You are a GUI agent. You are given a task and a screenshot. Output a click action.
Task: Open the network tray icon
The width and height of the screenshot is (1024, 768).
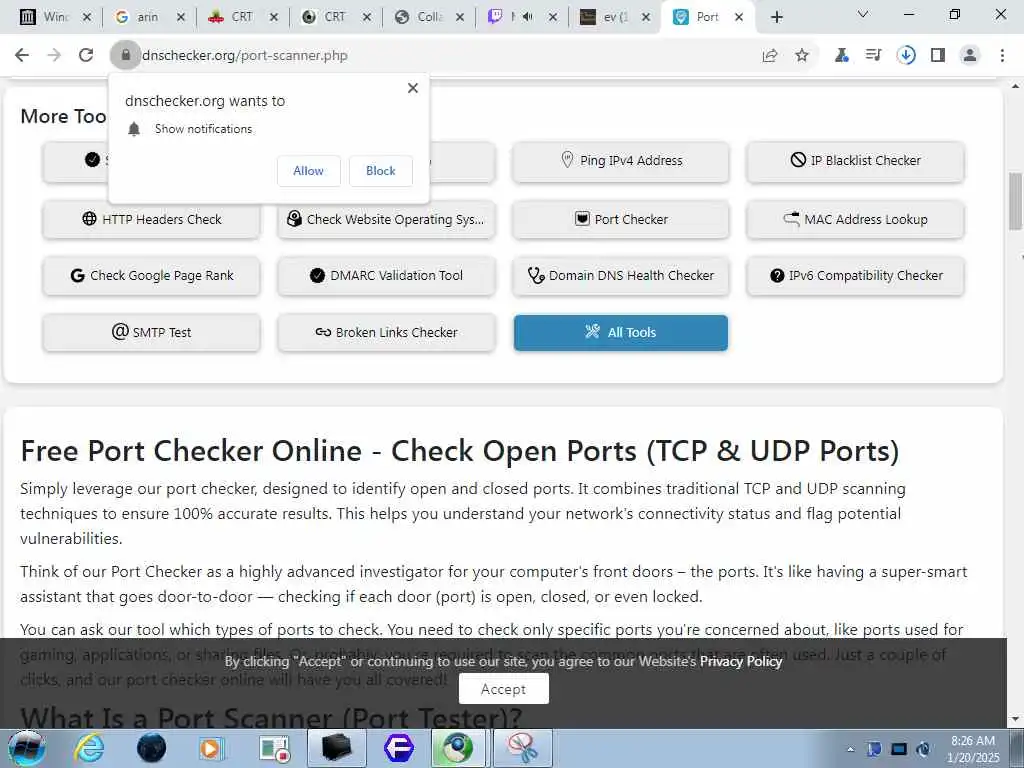click(x=899, y=749)
